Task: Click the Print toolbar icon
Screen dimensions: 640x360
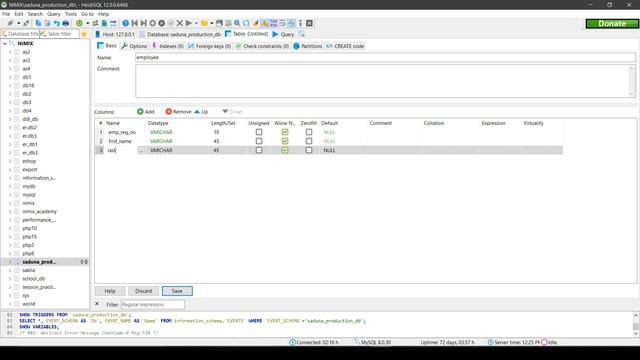Action: click(x=65, y=23)
